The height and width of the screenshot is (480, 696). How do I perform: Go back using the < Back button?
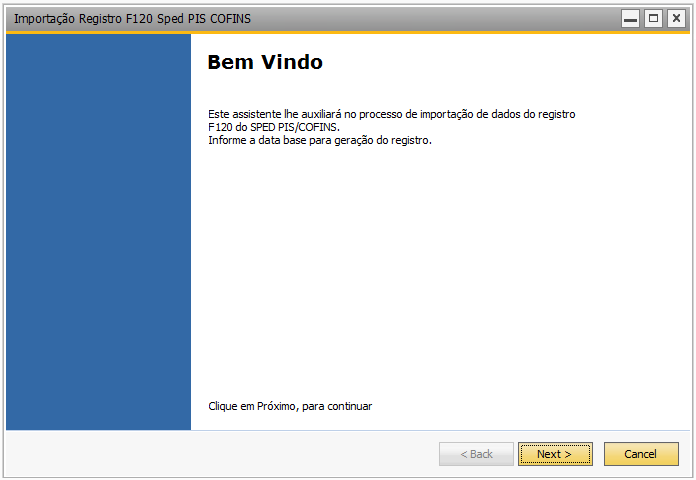[x=476, y=454]
